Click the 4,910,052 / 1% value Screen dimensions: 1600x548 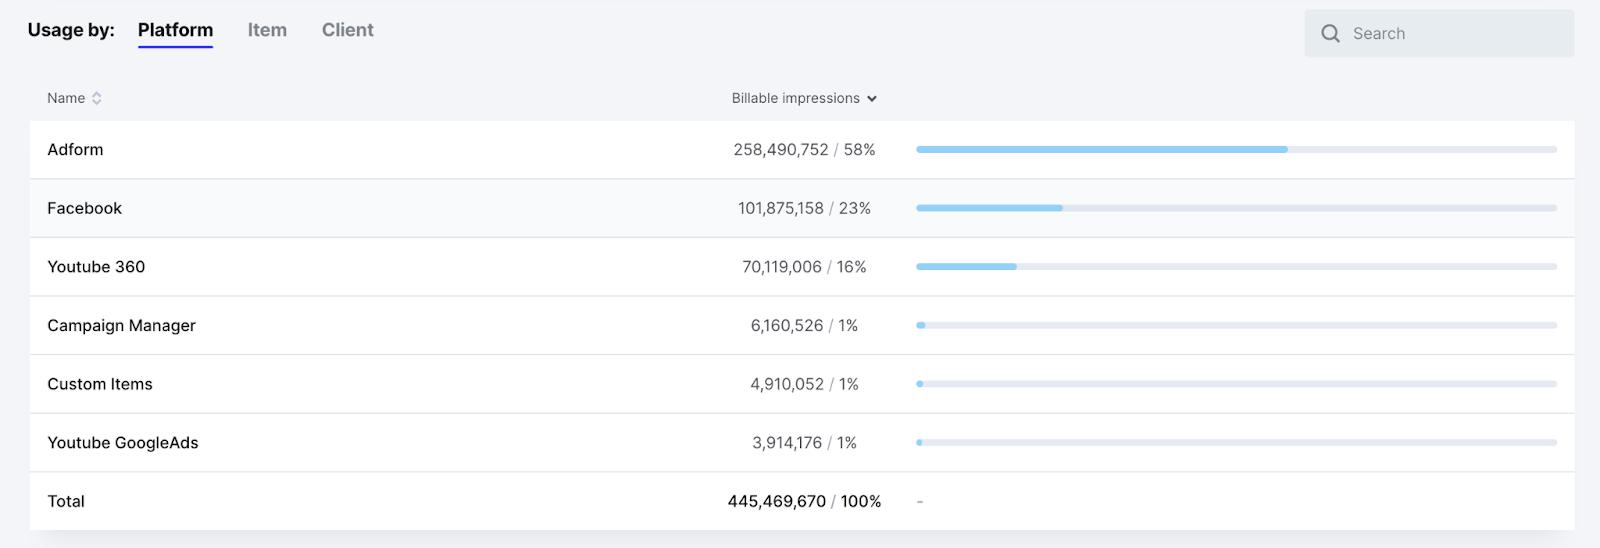(x=804, y=384)
